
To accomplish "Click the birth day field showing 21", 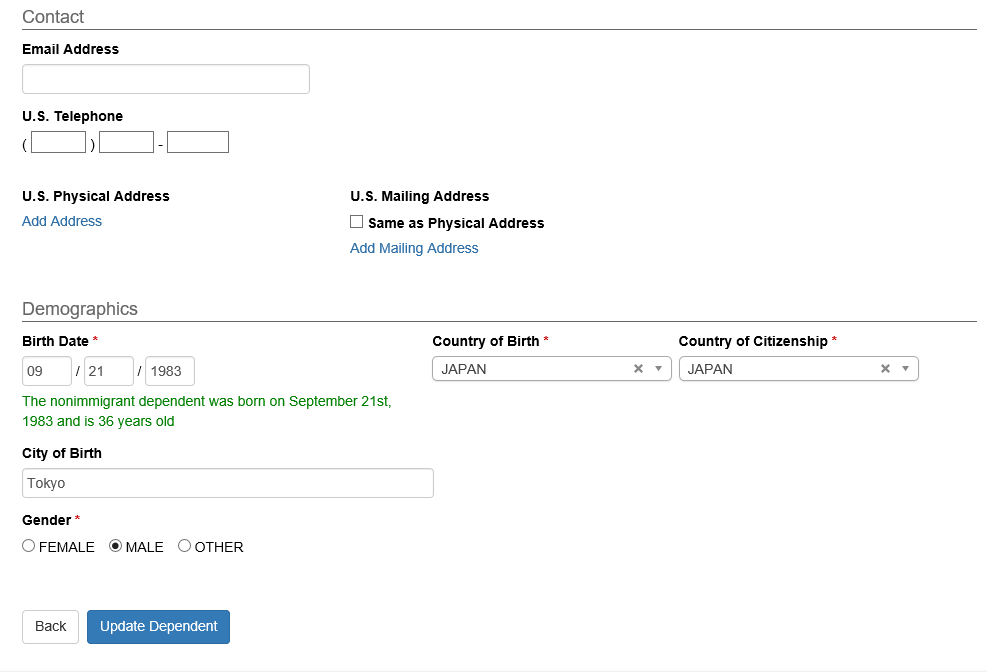I will pos(108,371).
